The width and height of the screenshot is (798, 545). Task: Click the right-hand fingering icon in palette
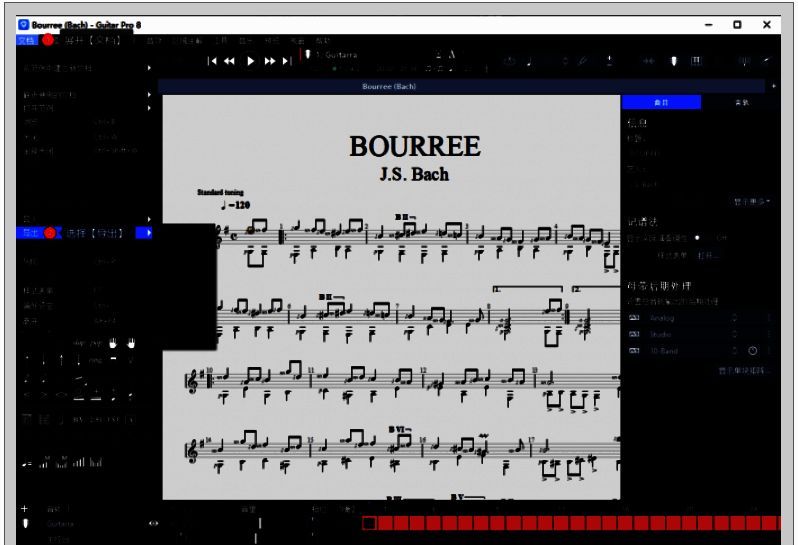[x=130, y=343]
